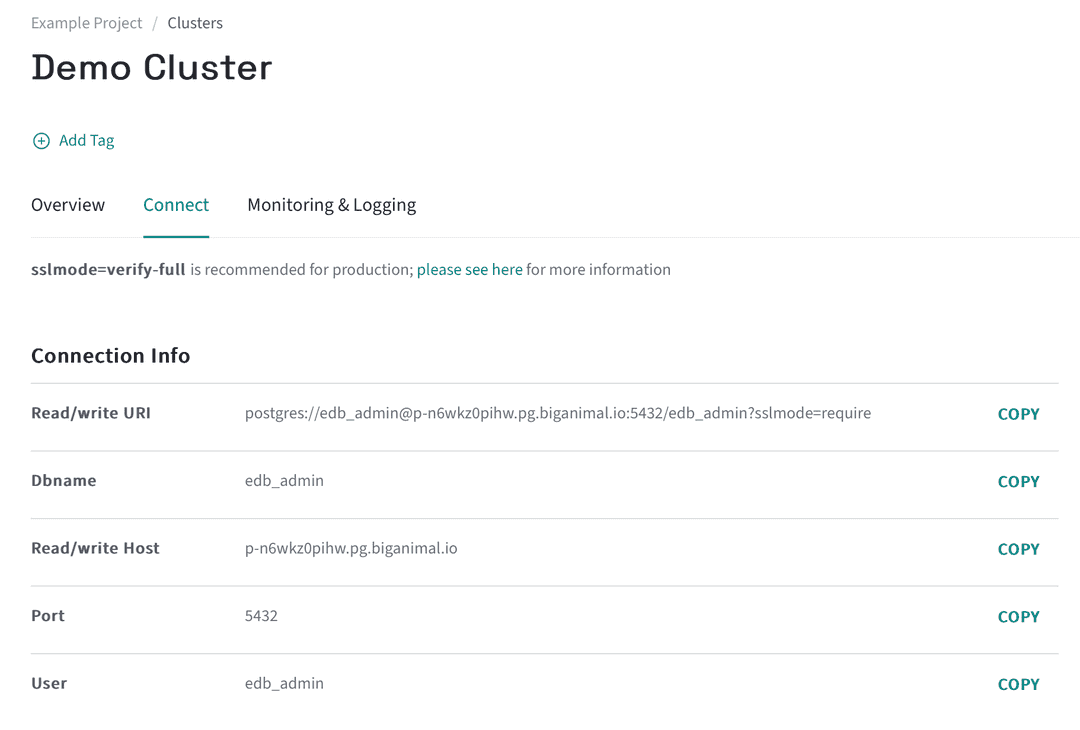1080x730 pixels.
Task: Select the edb_admin User value
Action: tap(284, 683)
